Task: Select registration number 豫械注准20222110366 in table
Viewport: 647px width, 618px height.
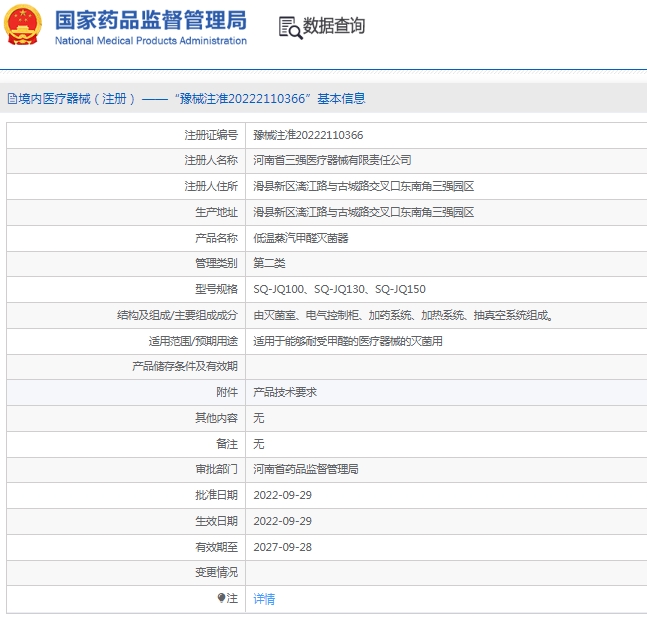Action: [x=308, y=135]
